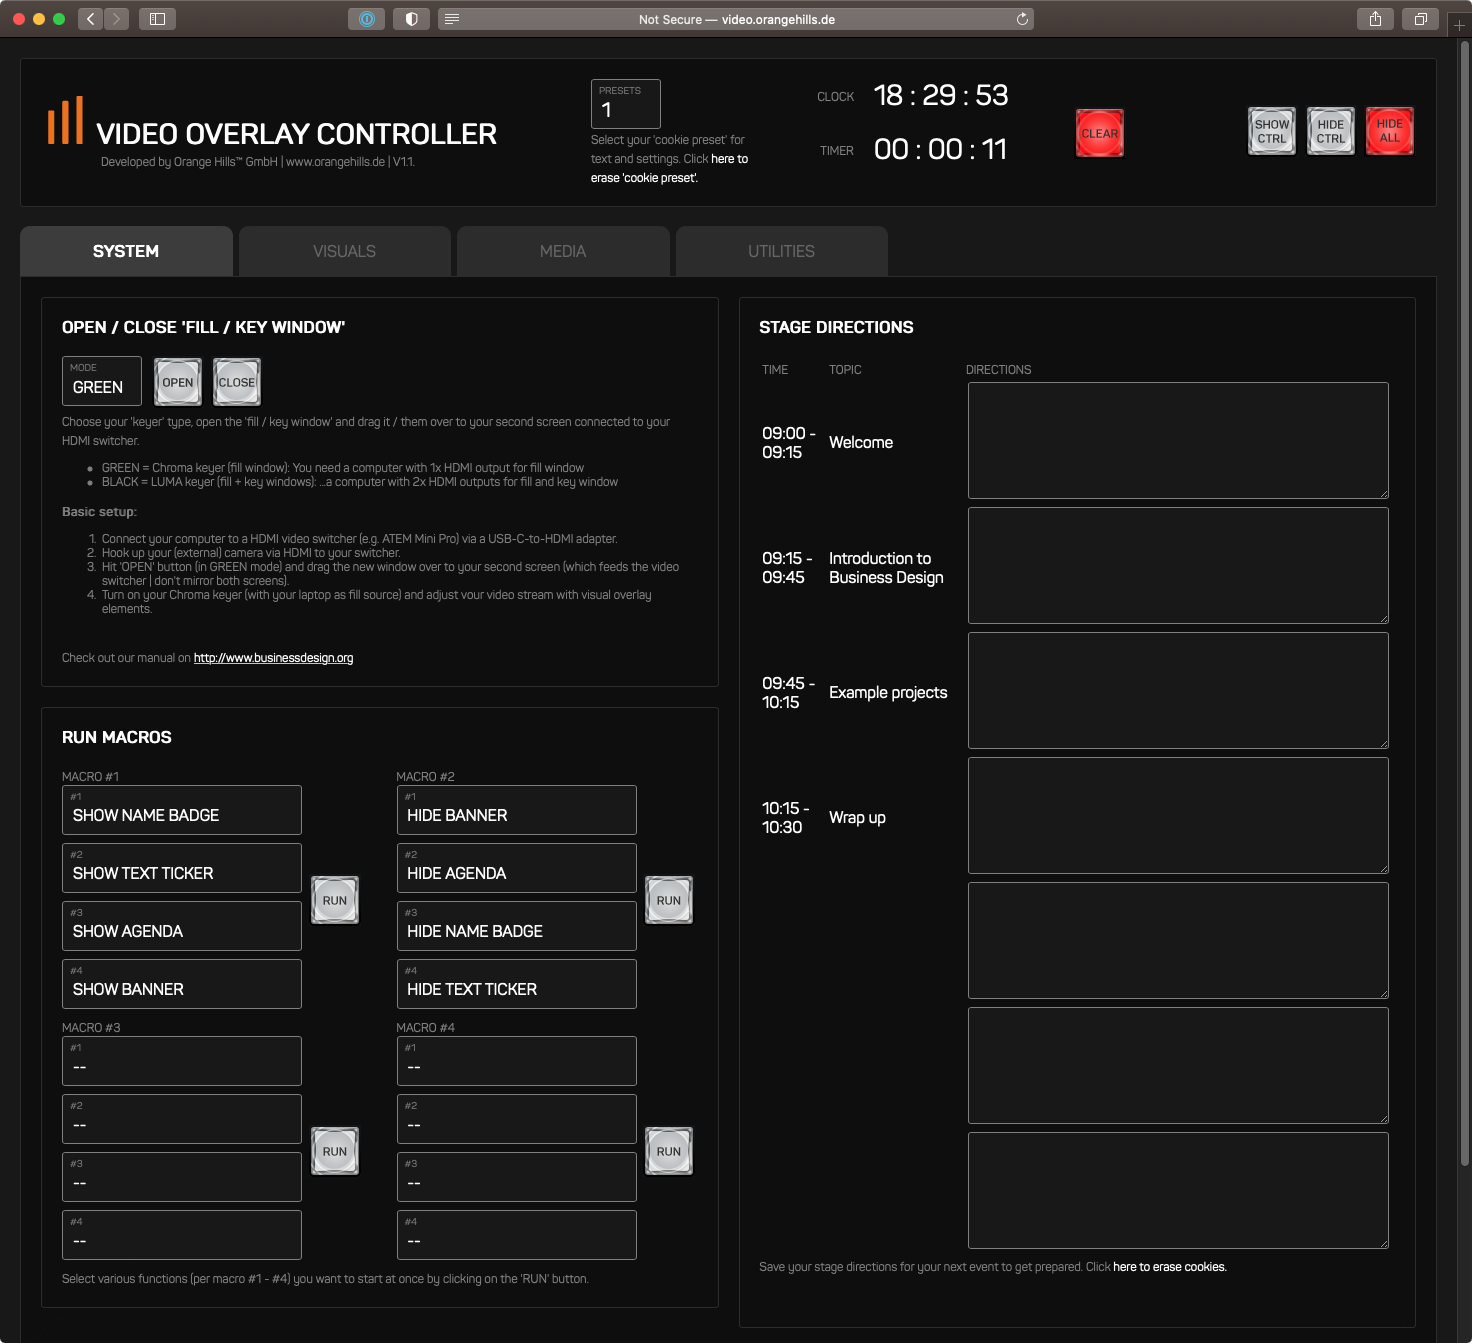
Task: Run MACRO #3 with the RUN button
Action: [335, 1151]
